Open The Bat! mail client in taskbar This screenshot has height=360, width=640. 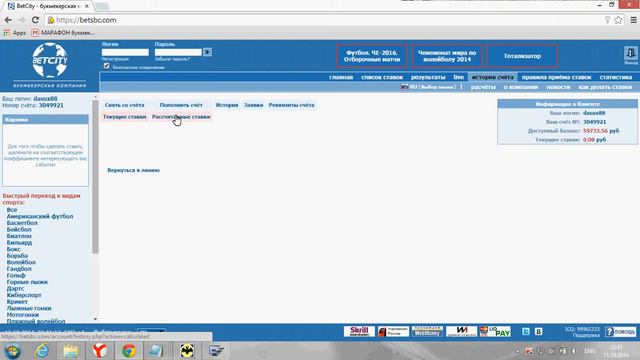tap(187, 351)
